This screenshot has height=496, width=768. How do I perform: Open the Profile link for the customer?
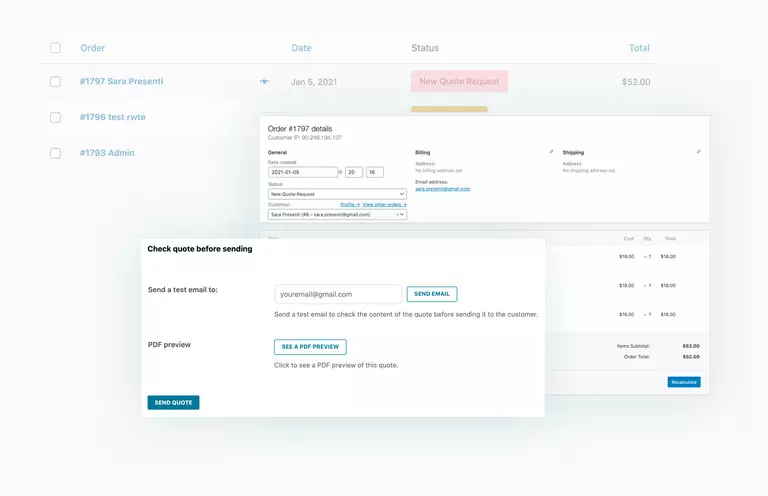(x=350, y=204)
